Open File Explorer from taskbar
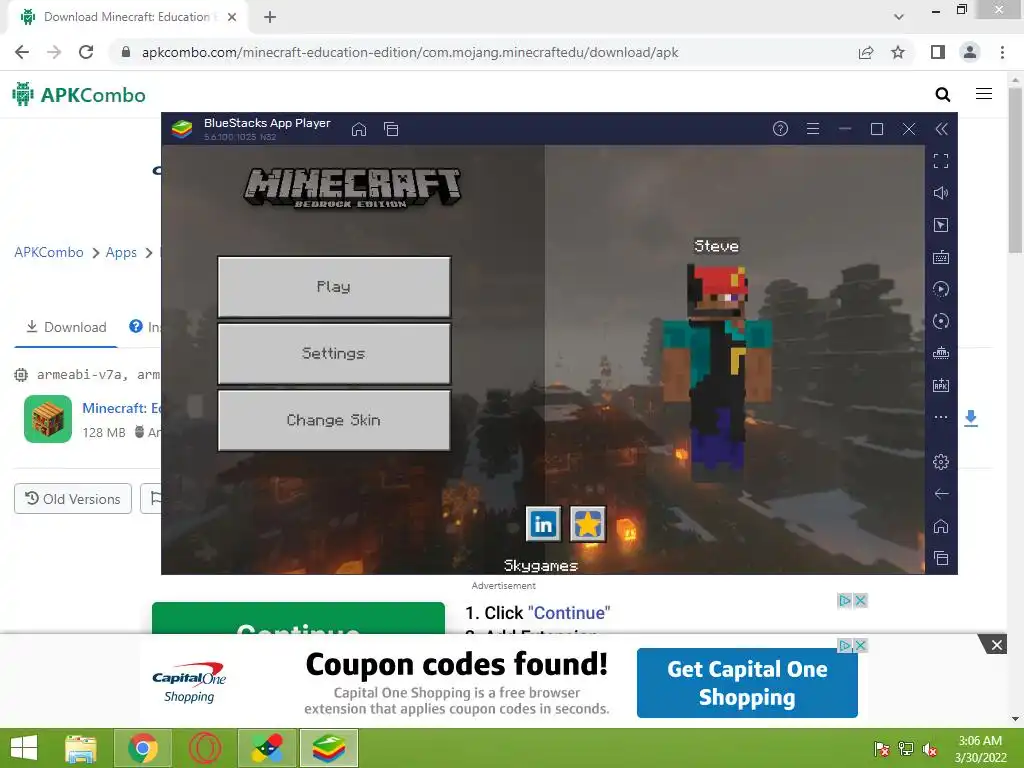This screenshot has width=1024, height=768. (81, 748)
